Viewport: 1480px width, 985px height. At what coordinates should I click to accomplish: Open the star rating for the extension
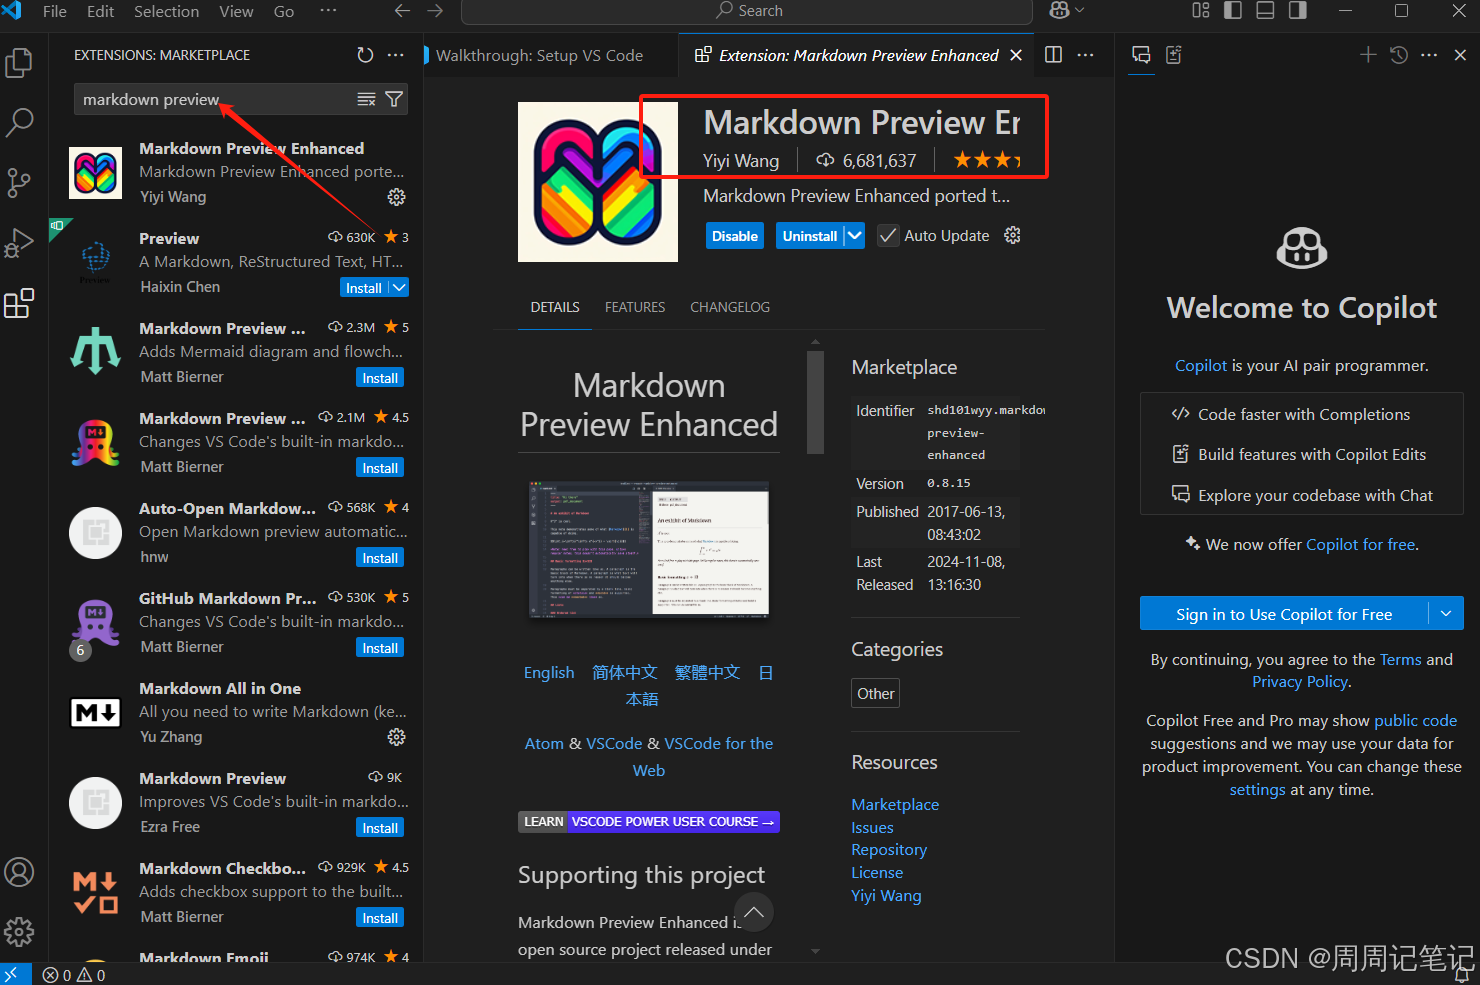[x=986, y=160]
